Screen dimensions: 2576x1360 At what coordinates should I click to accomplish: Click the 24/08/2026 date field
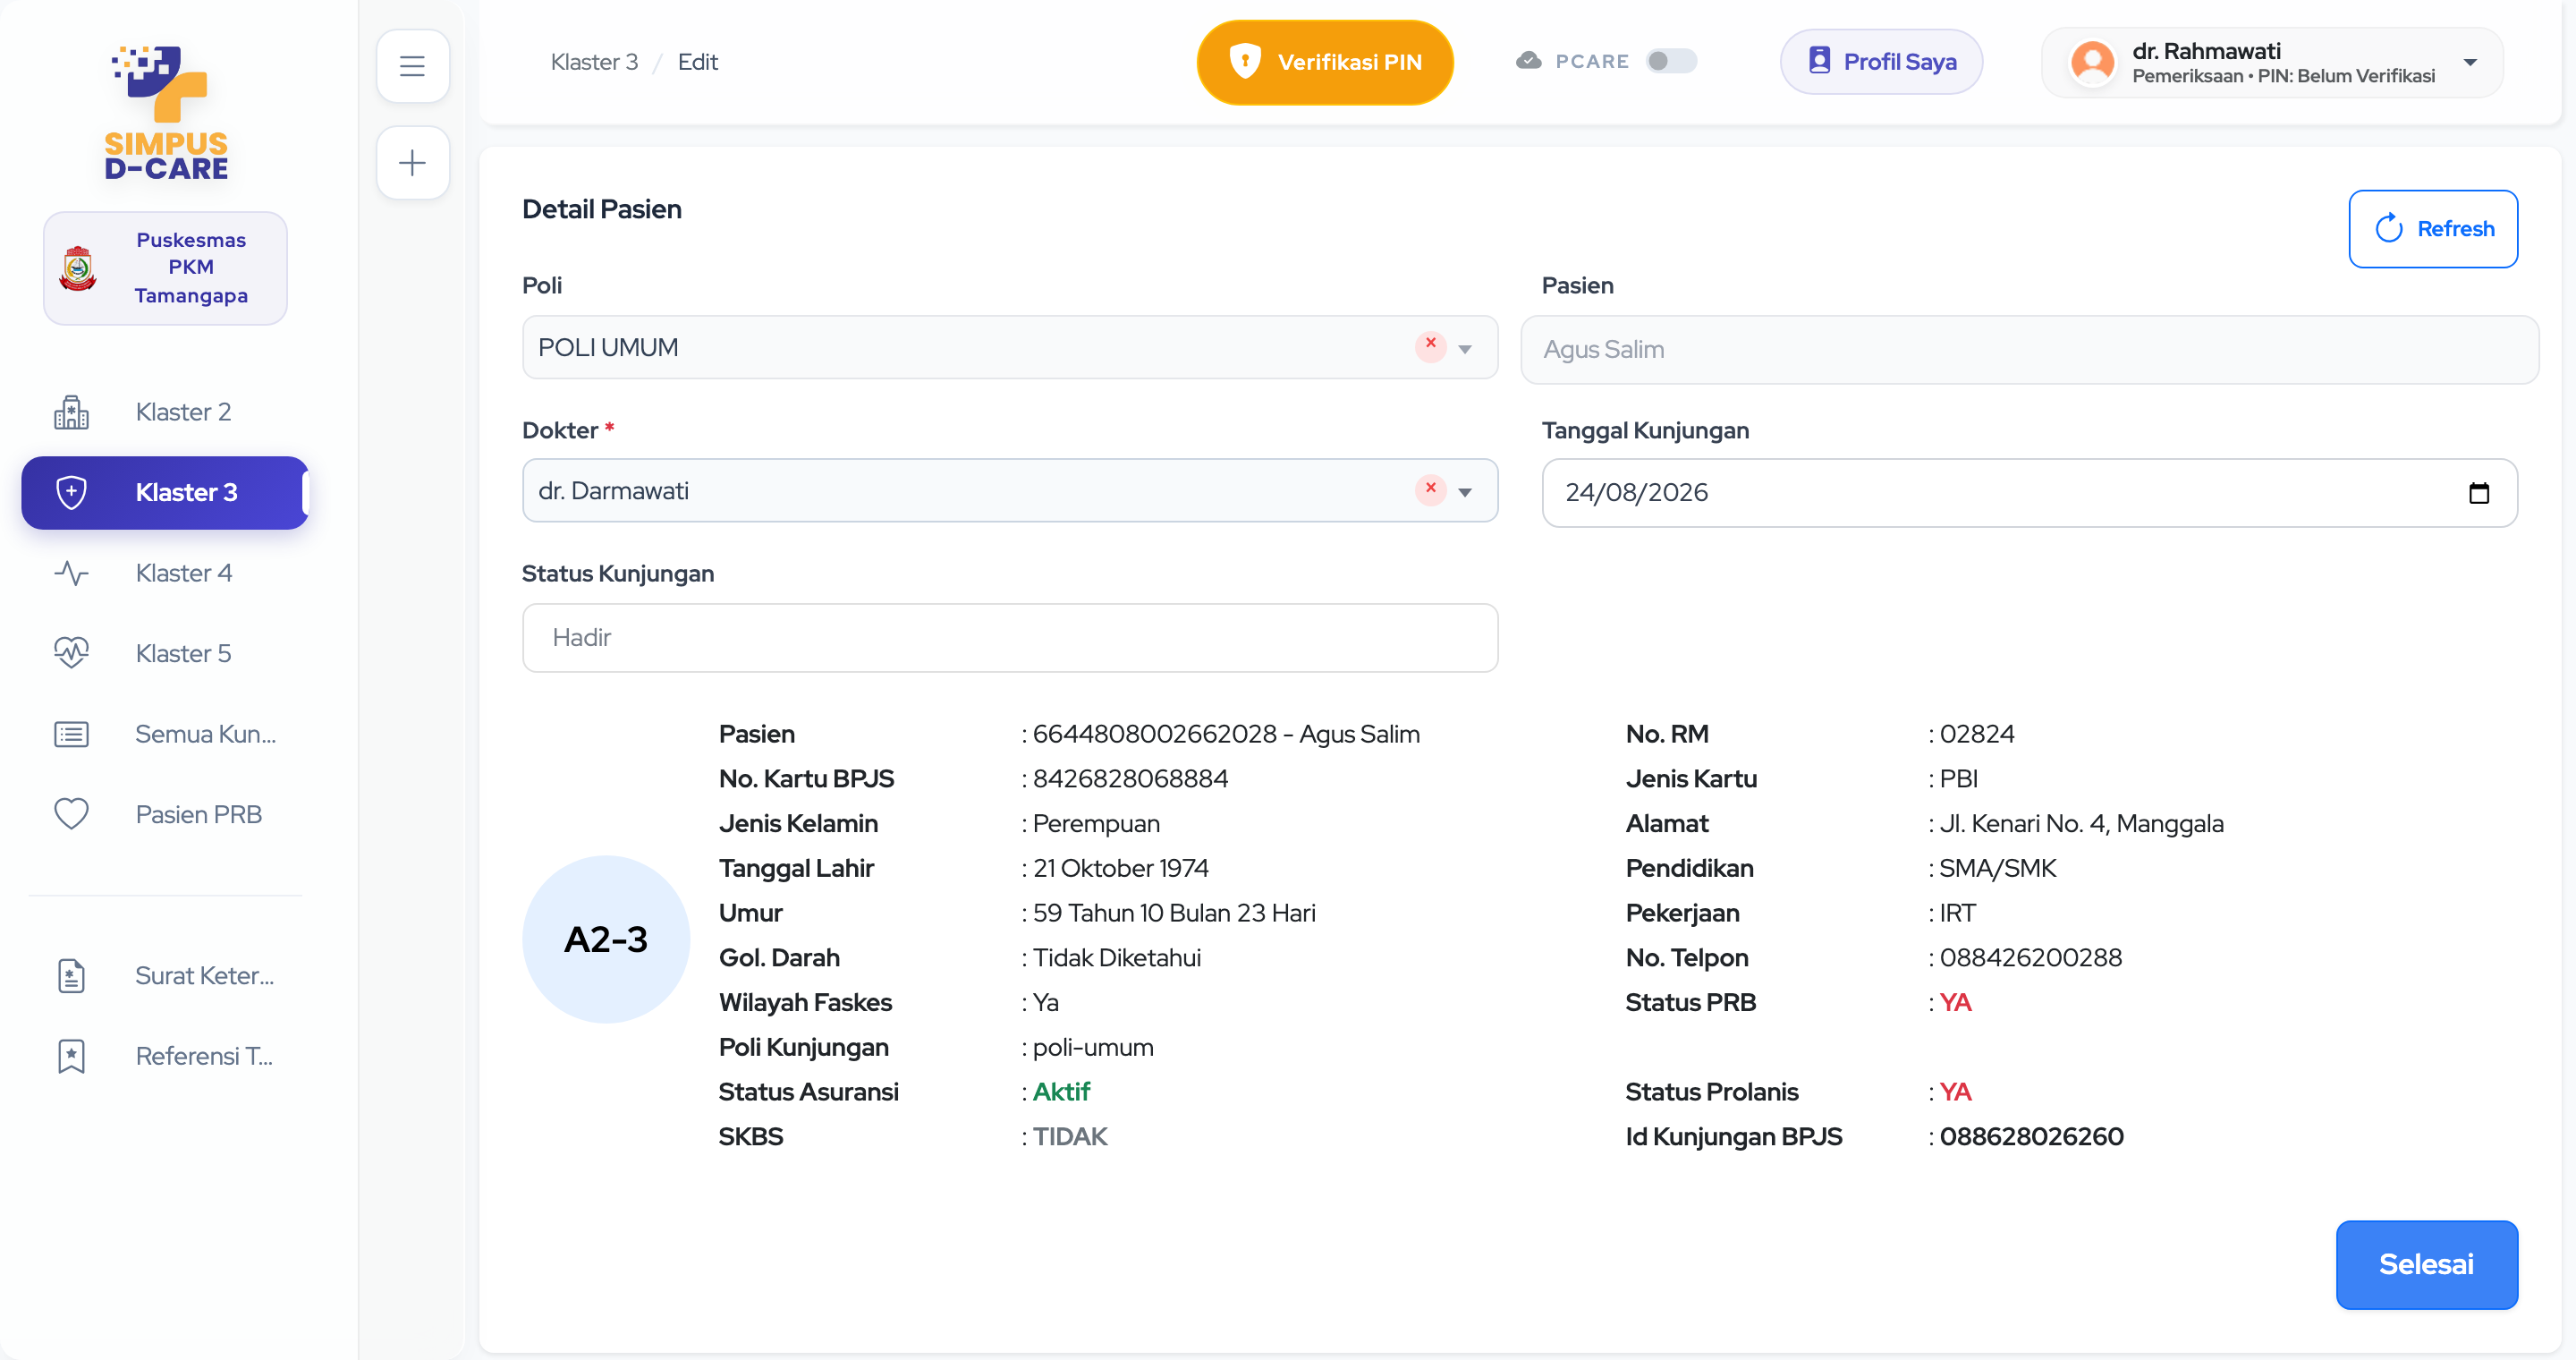pyautogui.click(x=2029, y=493)
